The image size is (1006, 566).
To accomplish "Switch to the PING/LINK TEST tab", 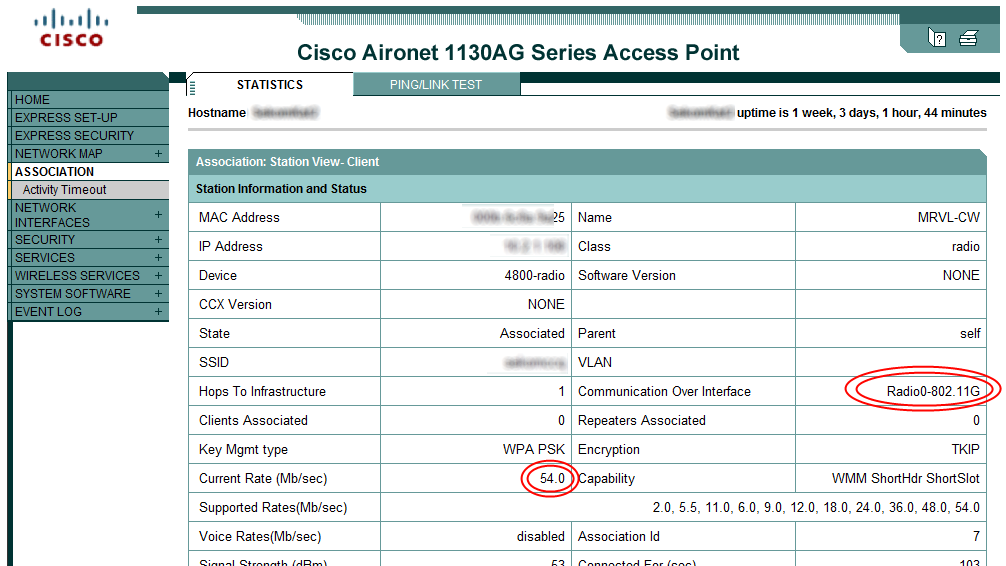I will 436,85.
